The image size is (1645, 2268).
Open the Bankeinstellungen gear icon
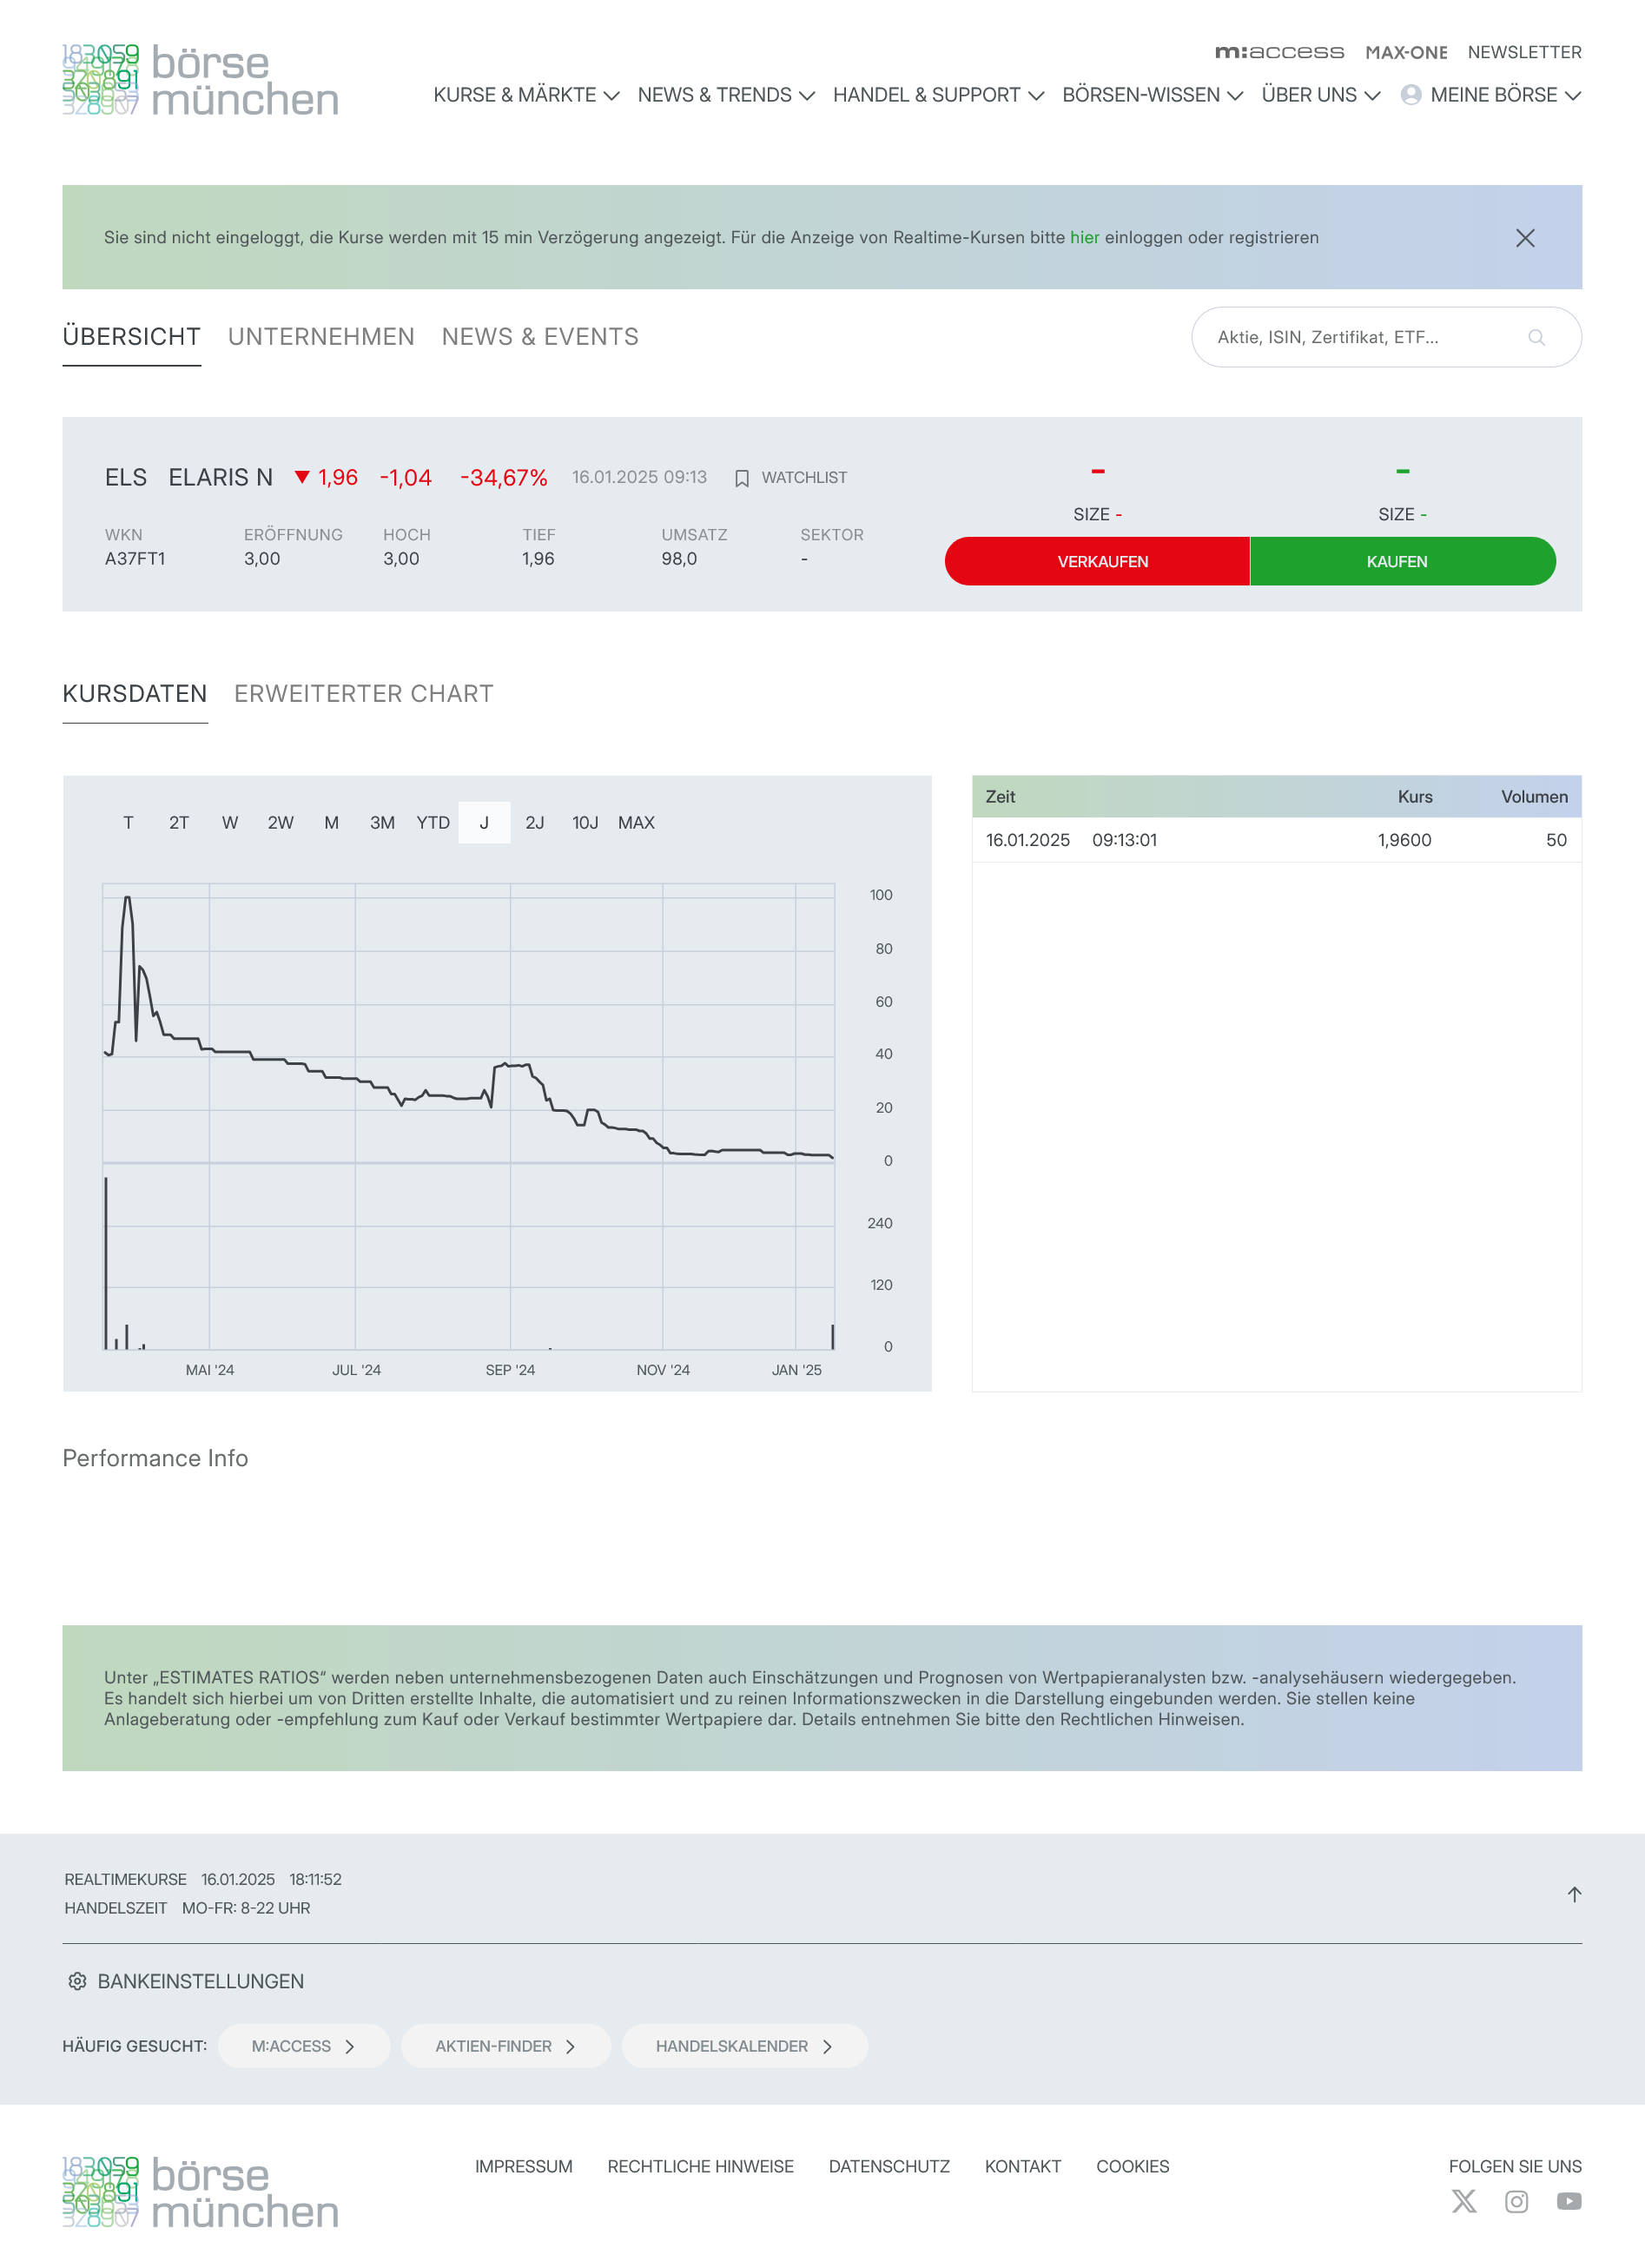click(77, 1981)
